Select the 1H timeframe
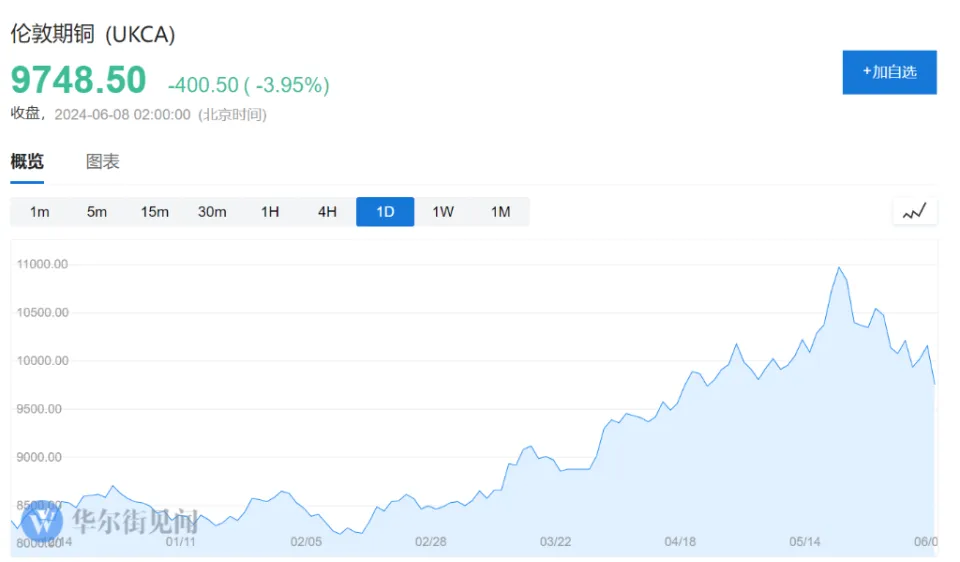The image size is (960, 562). 270,212
